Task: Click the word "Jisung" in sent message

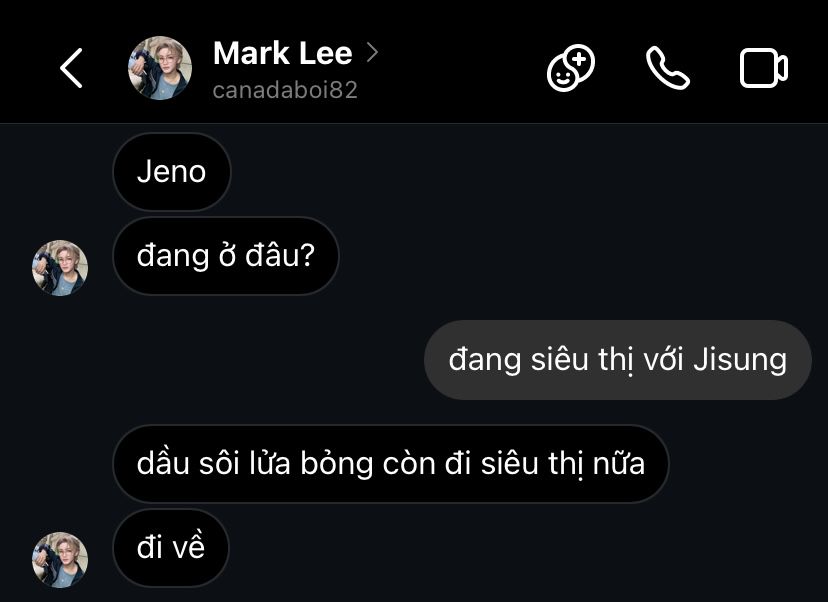Action: click(x=740, y=360)
